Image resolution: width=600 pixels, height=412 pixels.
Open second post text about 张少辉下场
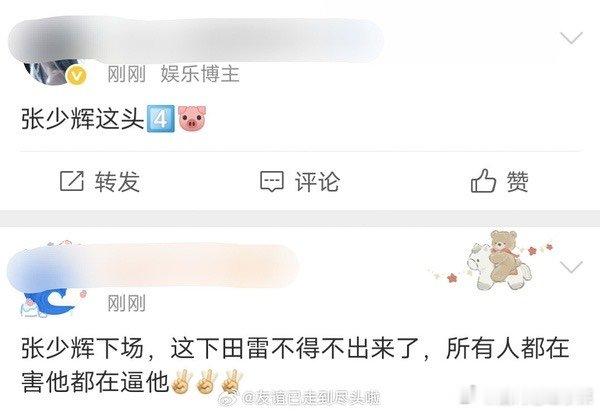tap(295, 365)
